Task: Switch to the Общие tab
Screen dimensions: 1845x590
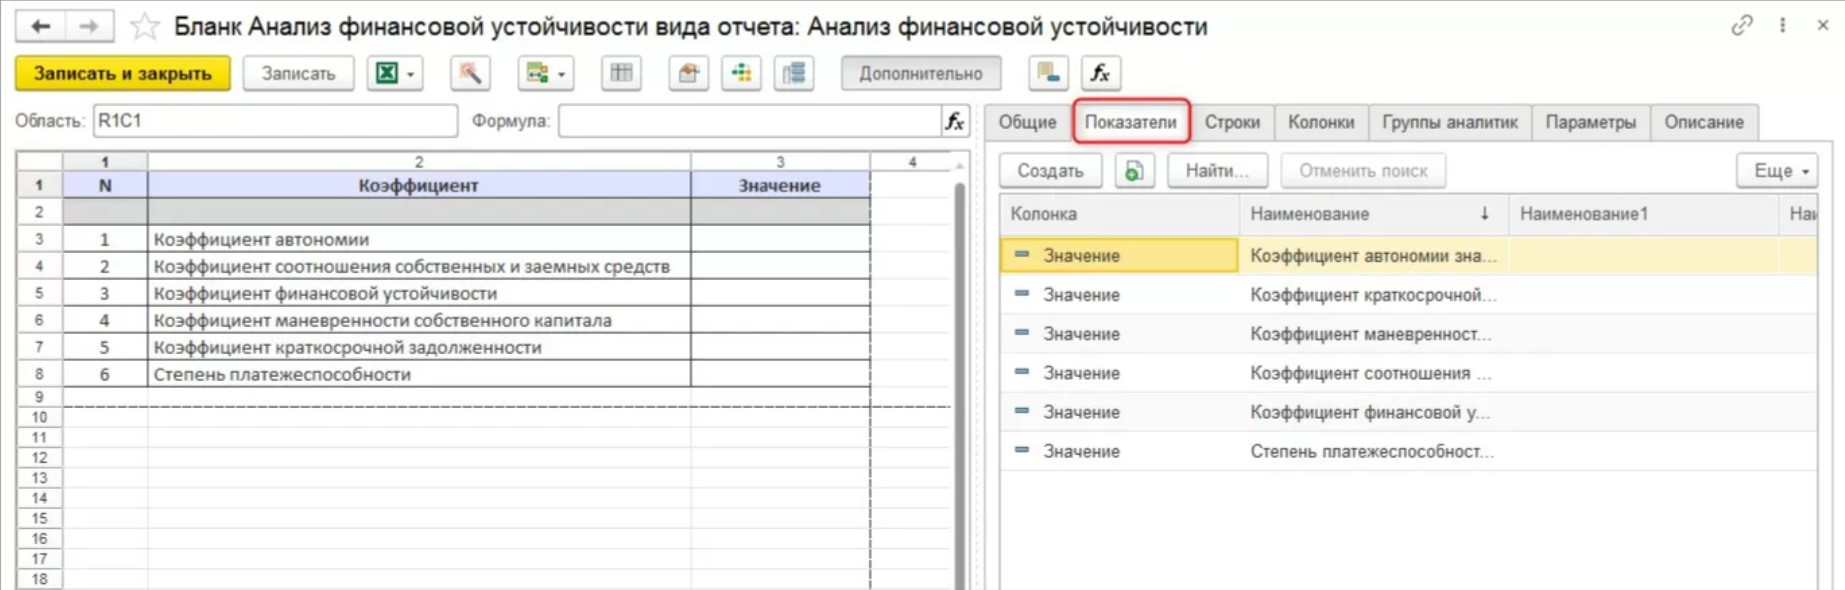Action: click(1027, 122)
